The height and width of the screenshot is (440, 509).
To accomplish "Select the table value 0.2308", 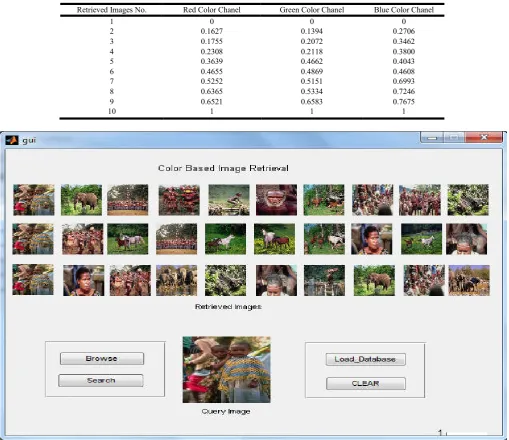I will point(212,51).
